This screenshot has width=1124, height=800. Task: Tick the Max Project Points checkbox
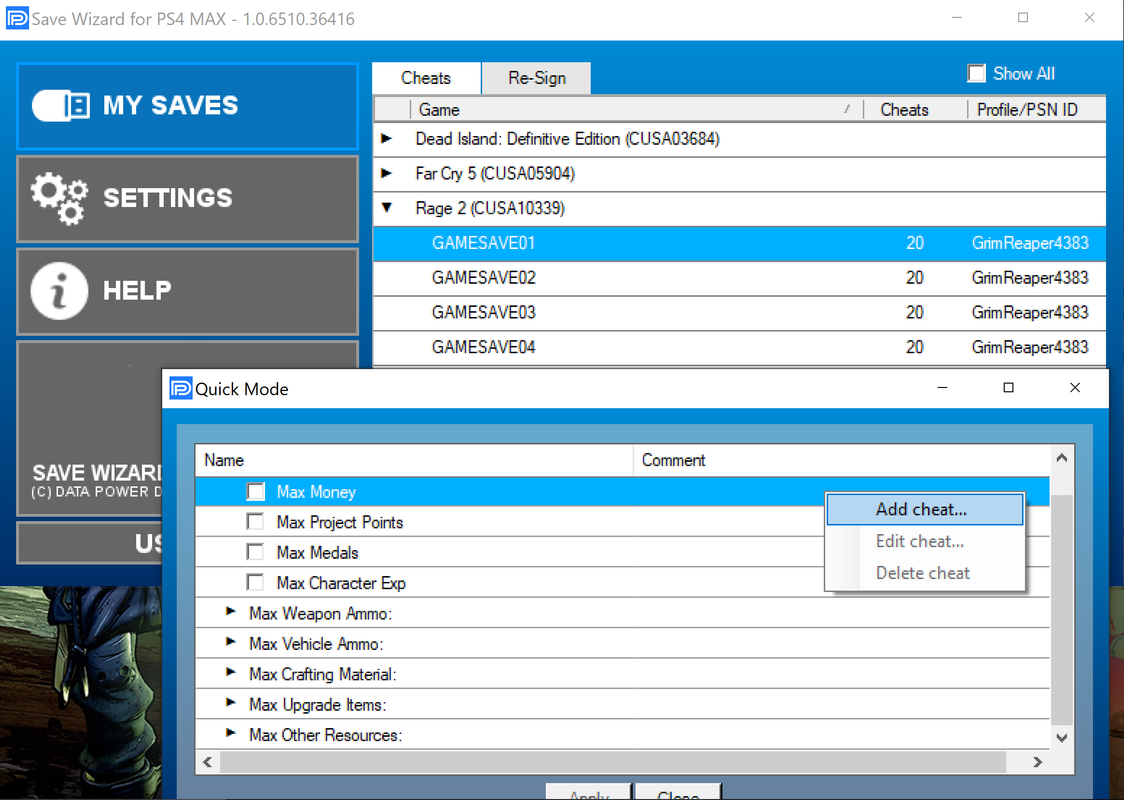pos(255,522)
